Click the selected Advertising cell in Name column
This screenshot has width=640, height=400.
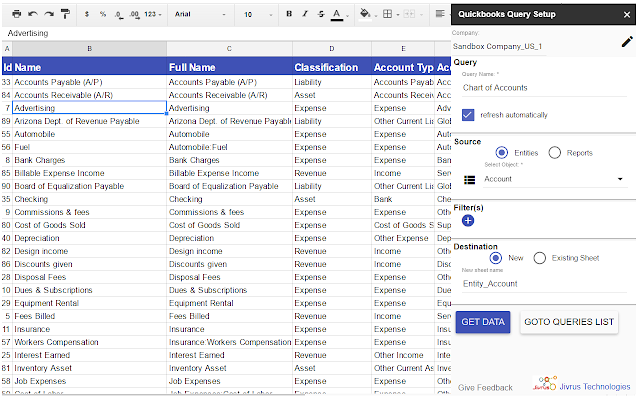point(89,108)
